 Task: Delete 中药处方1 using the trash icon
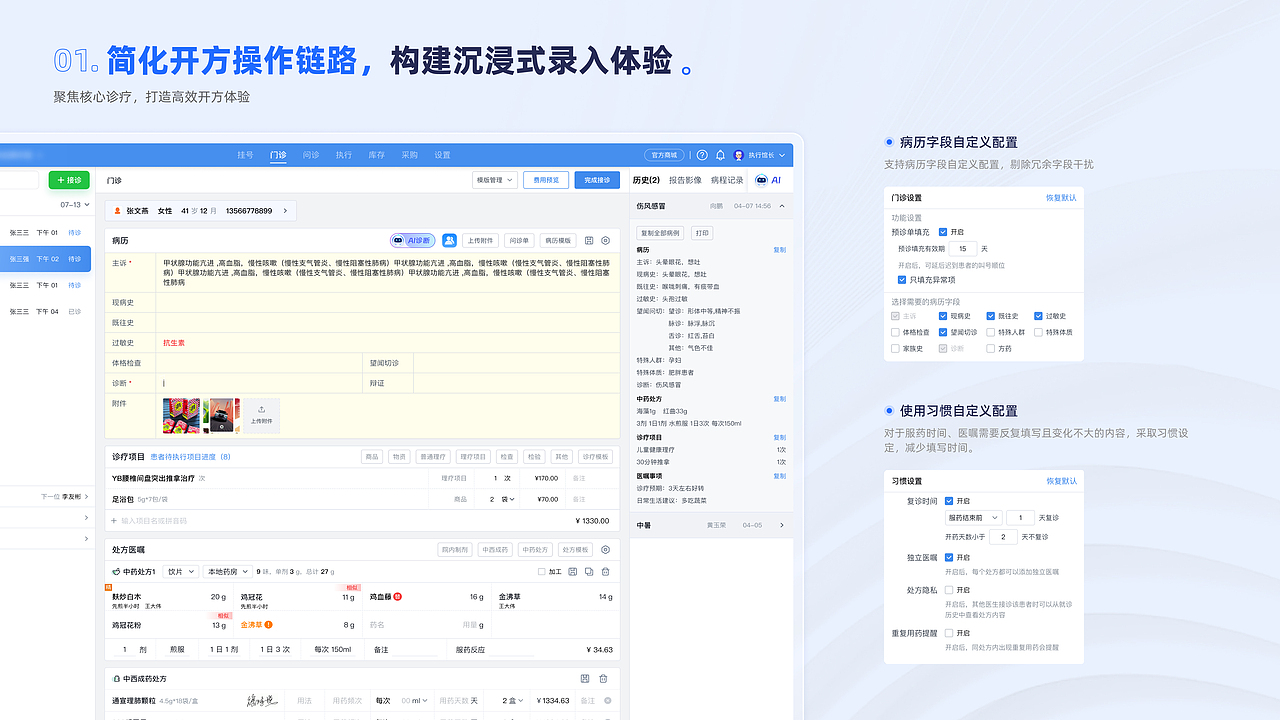click(605, 572)
